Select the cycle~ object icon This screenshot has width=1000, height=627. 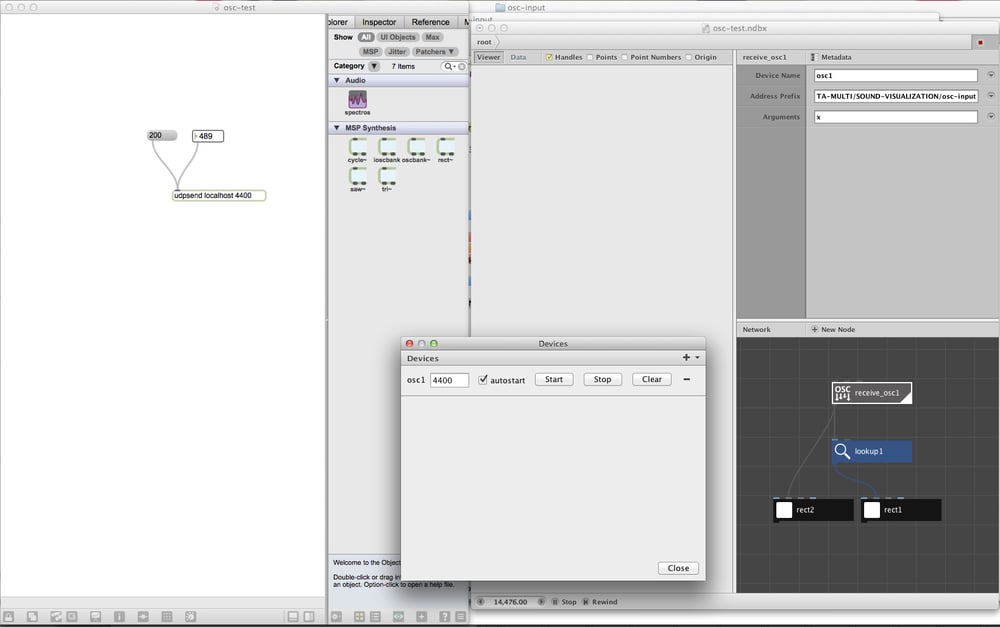coord(358,147)
